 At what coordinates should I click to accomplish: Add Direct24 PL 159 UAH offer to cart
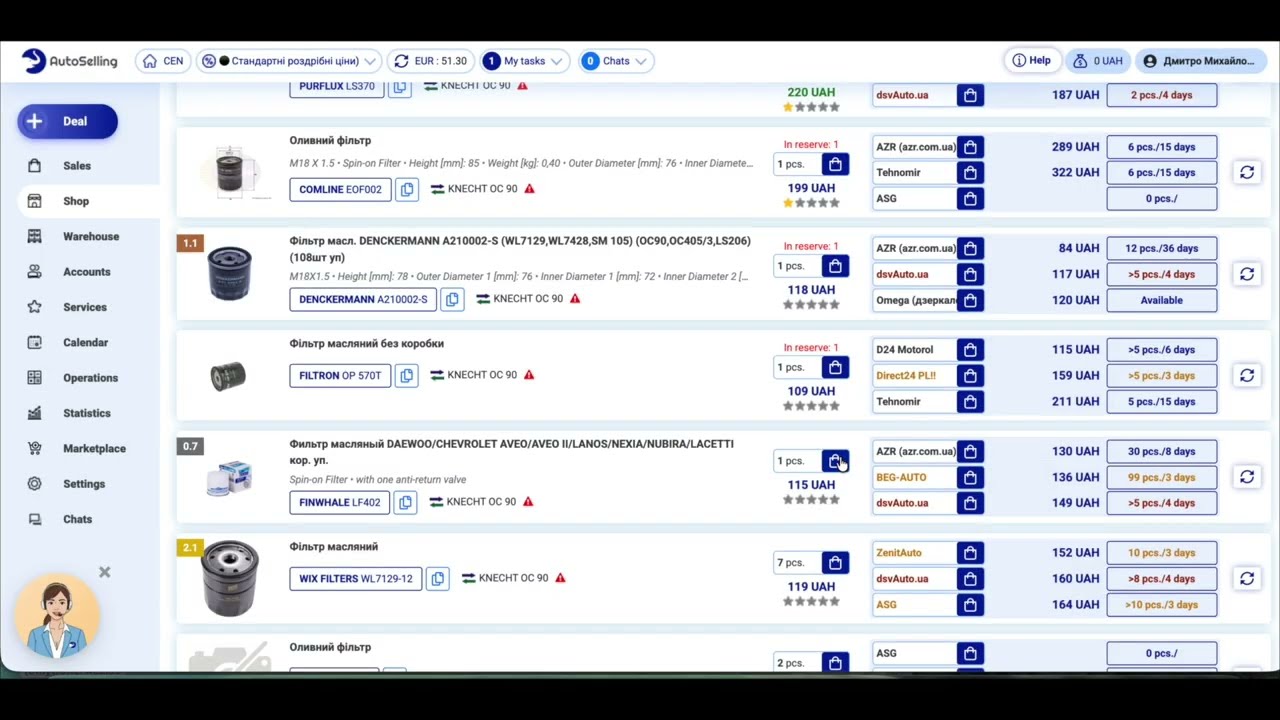coord(970,376)
